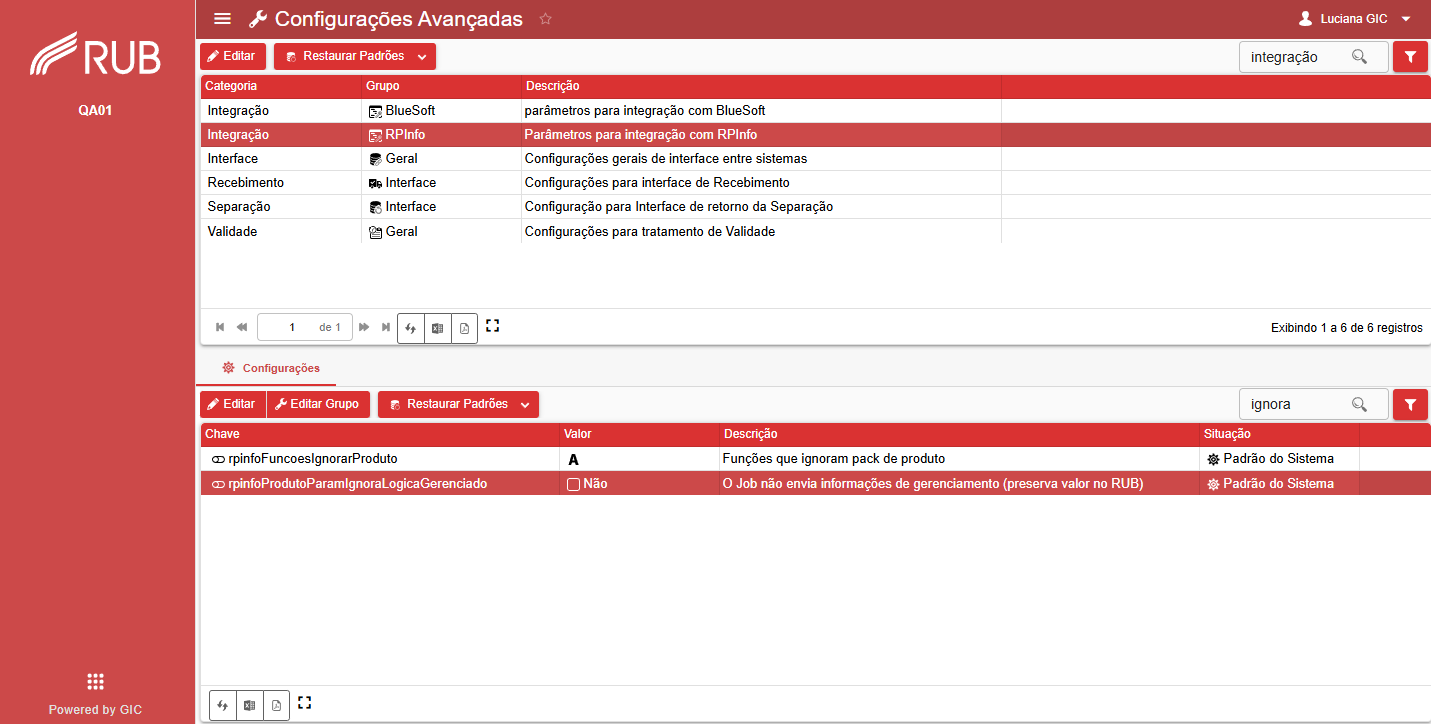Go to next page in upper grid pager
The image size is (1431, 724).
[364, 327]
